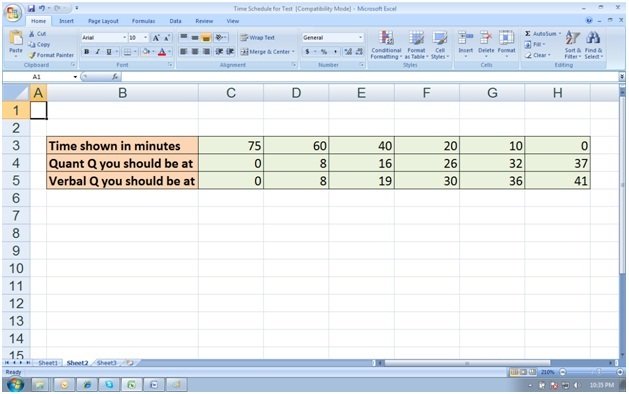Viewport: 629px width, 394px height.
Task: Switch to the Data tab
Action: pos(175,21)
